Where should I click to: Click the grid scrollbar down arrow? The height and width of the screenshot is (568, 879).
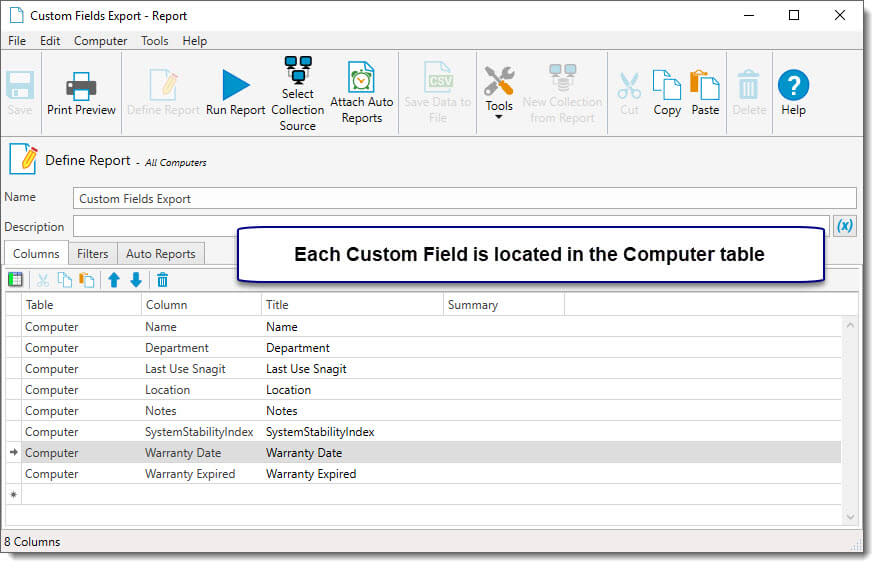click(850, 517)
